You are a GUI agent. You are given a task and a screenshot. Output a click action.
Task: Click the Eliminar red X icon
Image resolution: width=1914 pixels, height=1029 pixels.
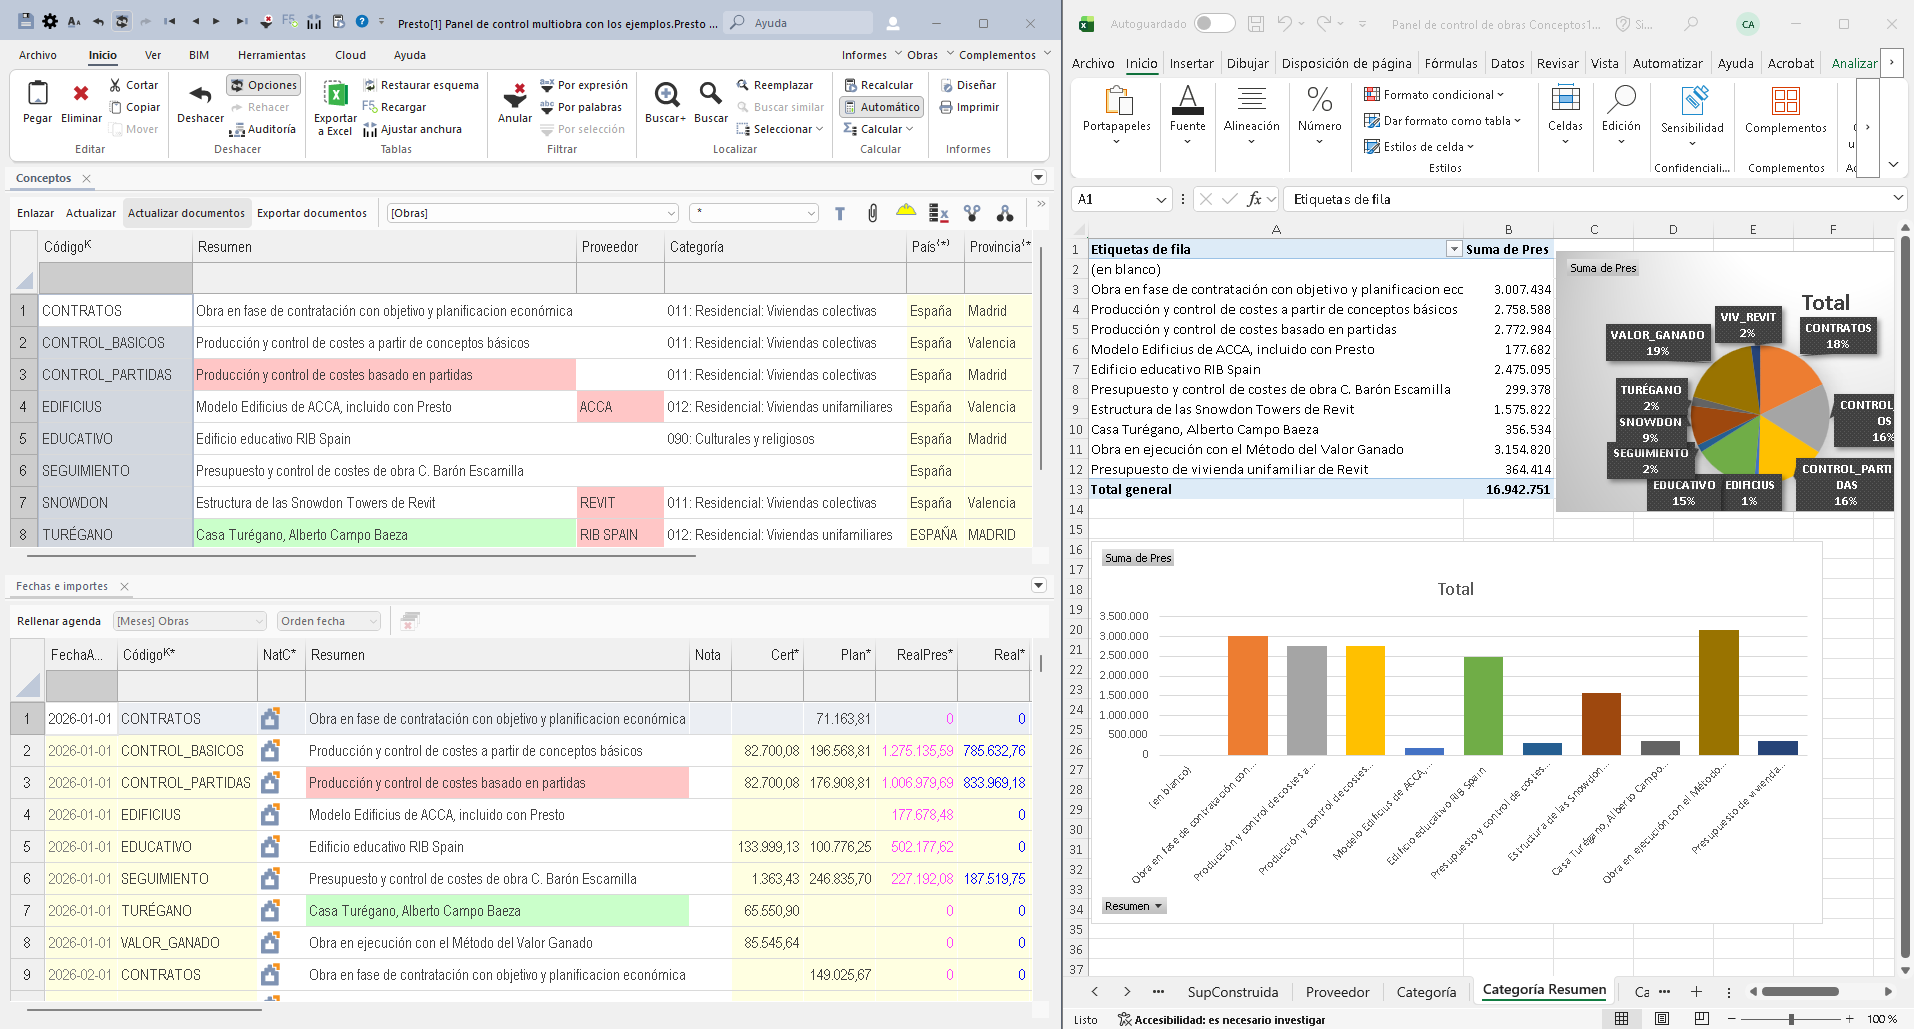coord(81,94)
